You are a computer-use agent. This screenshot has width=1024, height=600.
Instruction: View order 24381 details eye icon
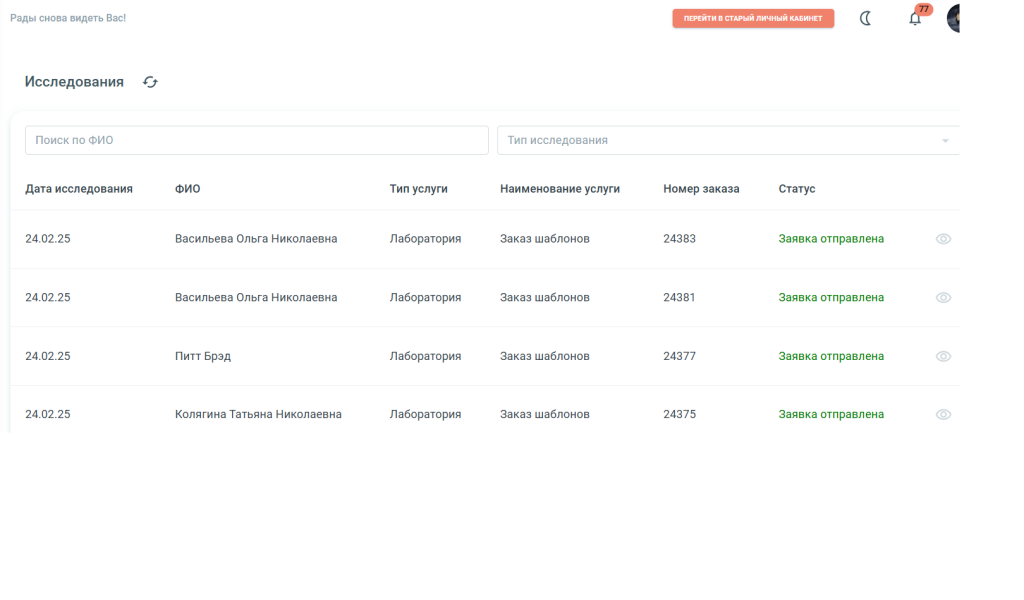(x=943, y=298)
